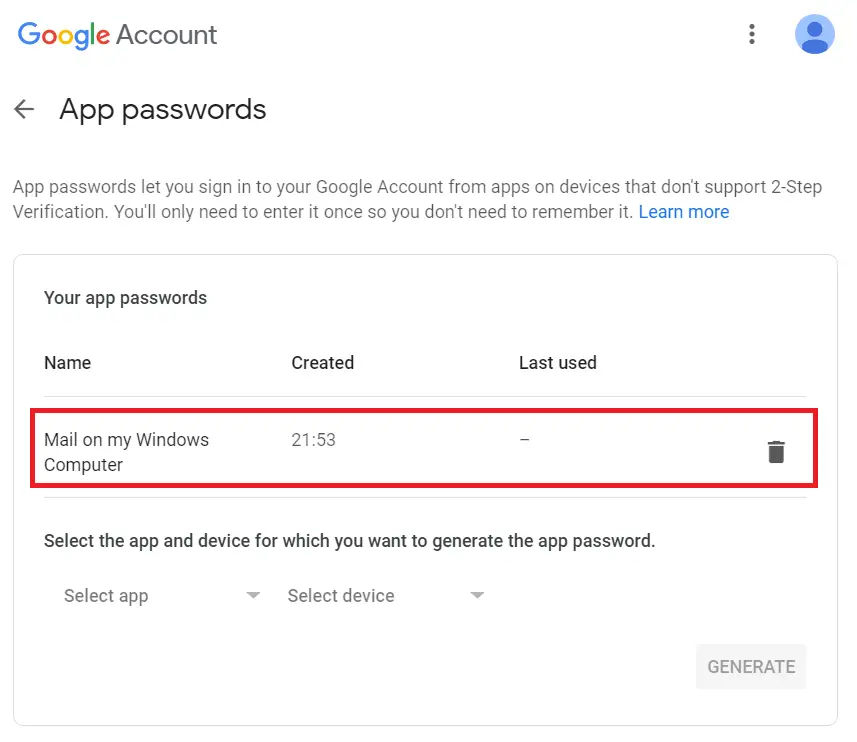This screenshot has height=742, width=857.
Task: Select the Mail on my Windows Computer entry
Action: pos(424,447)
